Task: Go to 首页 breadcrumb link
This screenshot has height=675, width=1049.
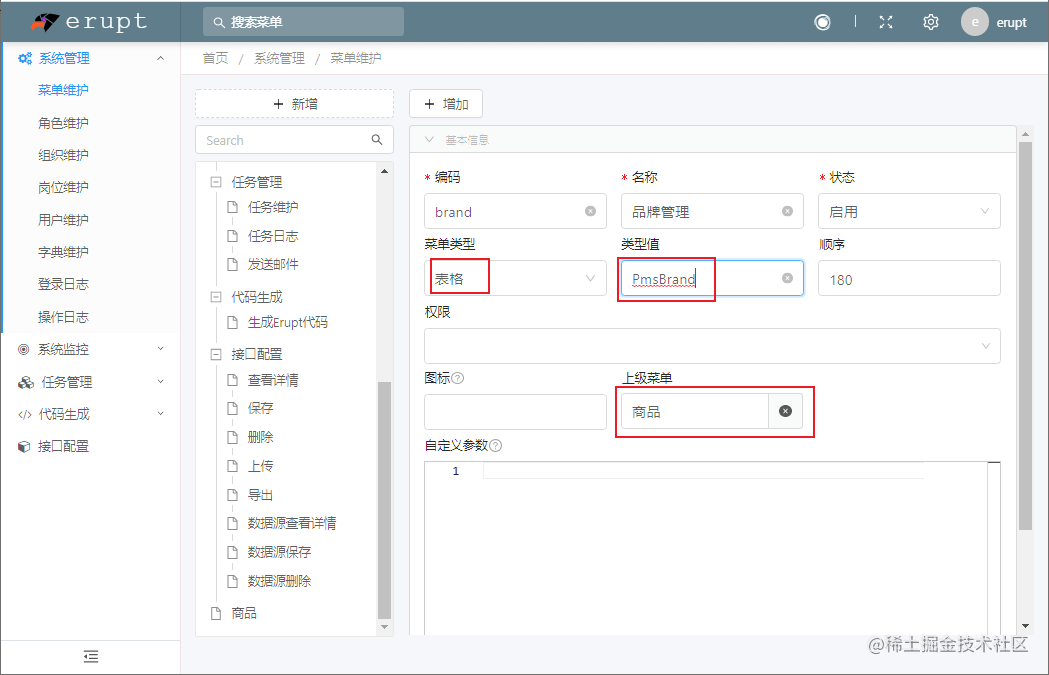Action: 215,58
